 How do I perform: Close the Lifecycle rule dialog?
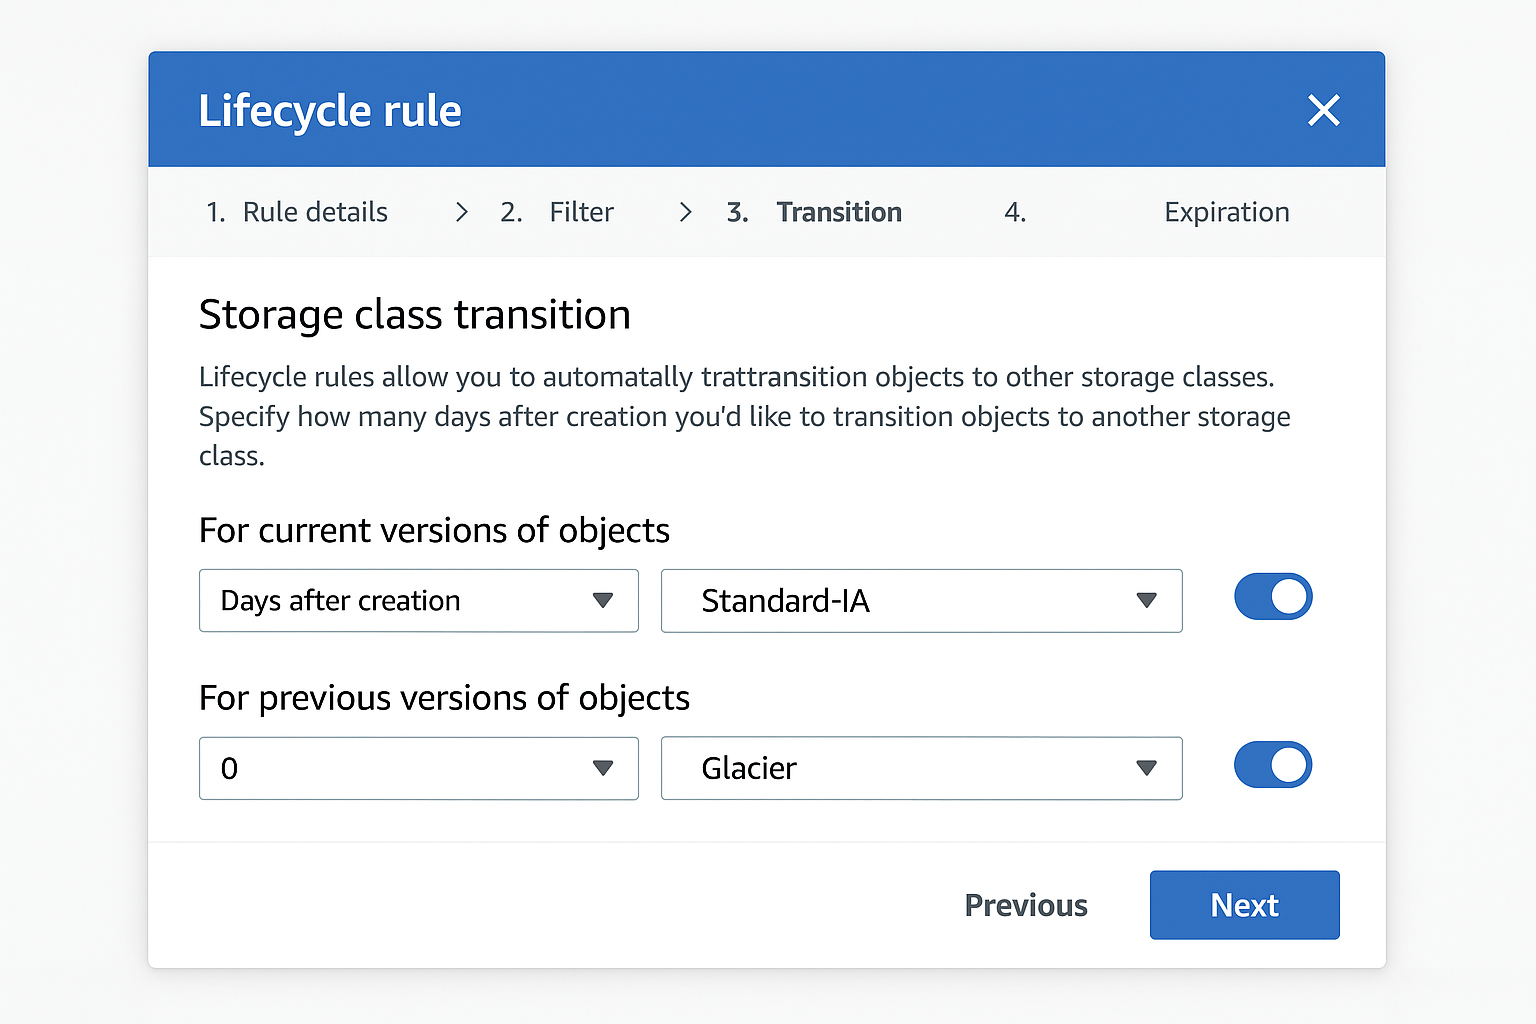tap(1323, 110)
